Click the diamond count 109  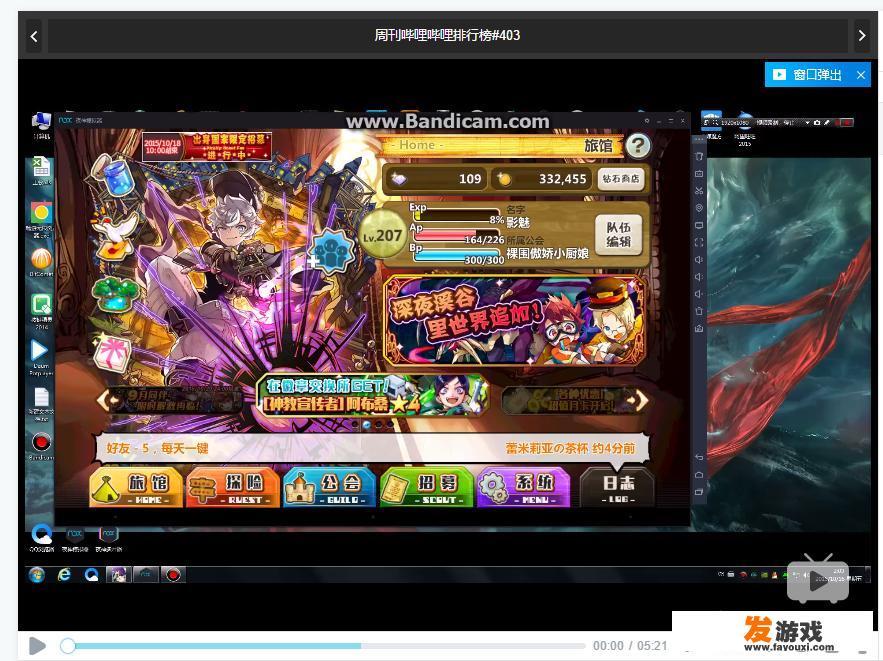470,179
